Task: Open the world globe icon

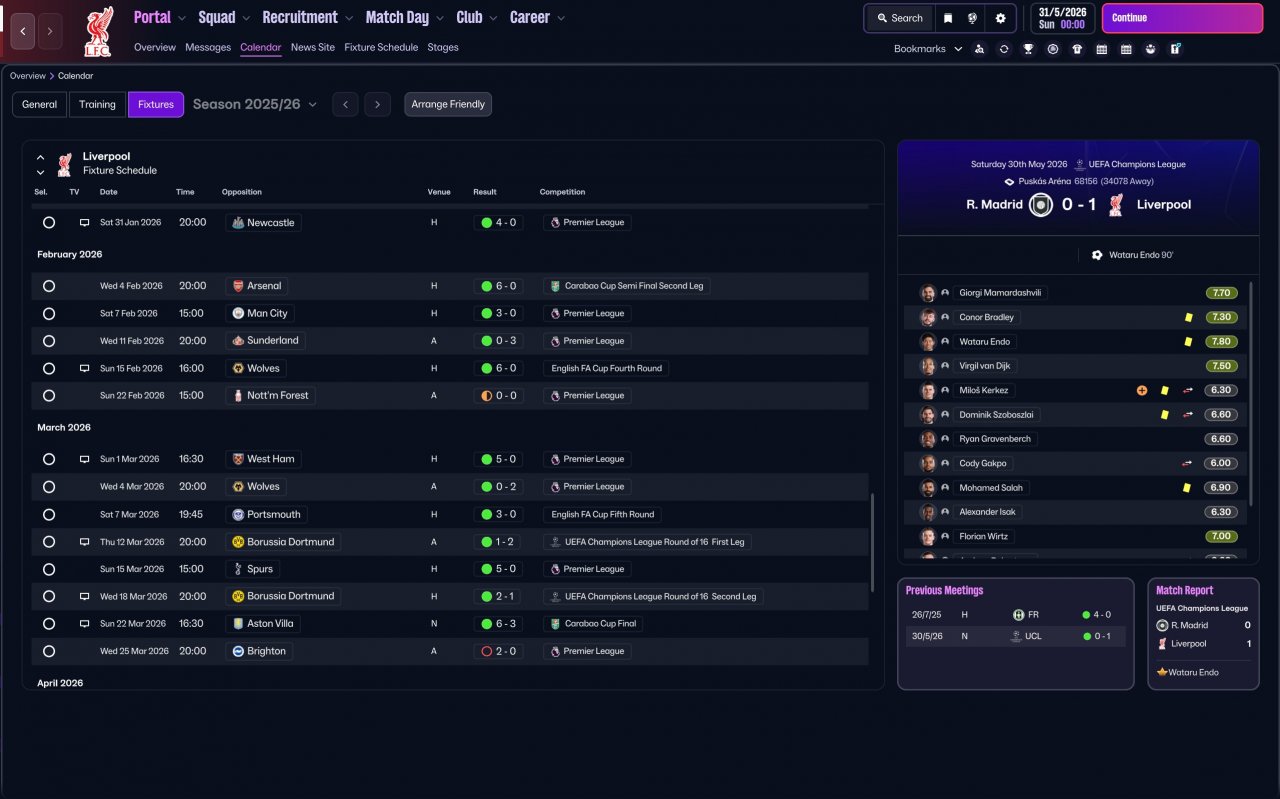Action: 973,18
